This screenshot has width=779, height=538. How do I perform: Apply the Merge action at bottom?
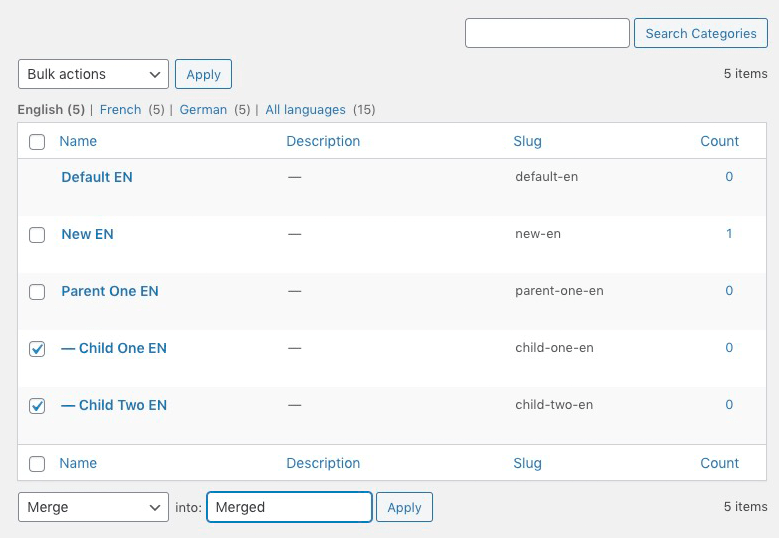tap(404, 507)
